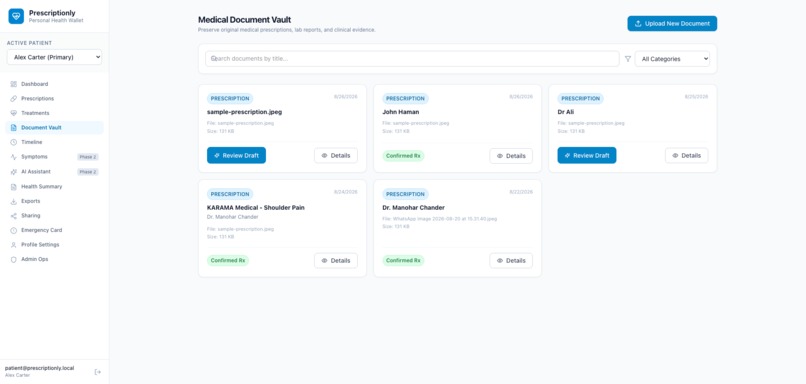Screen dimensions: 806x384
Task: Click the search documents by title field
Action: click(412, 59)
